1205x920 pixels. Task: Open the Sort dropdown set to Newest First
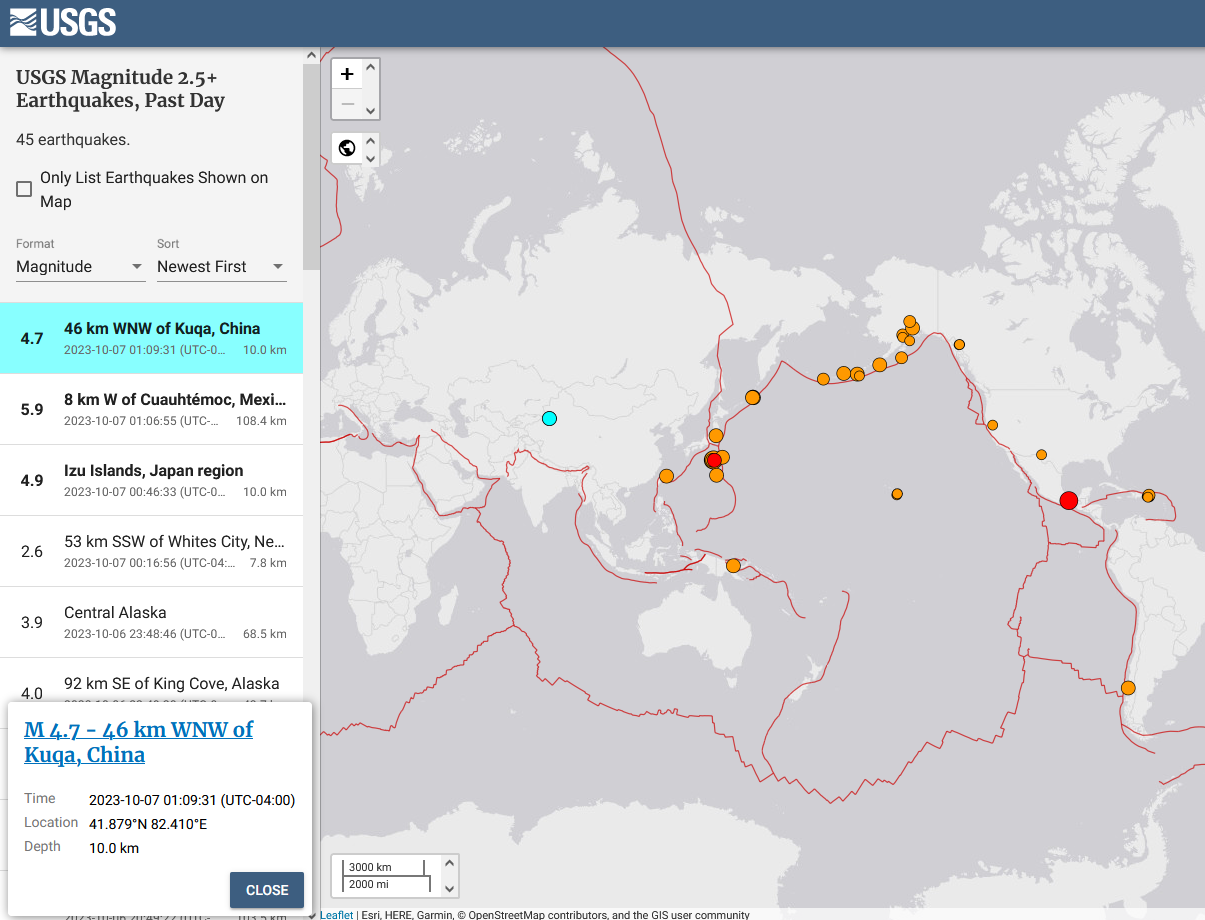[222, 267]
